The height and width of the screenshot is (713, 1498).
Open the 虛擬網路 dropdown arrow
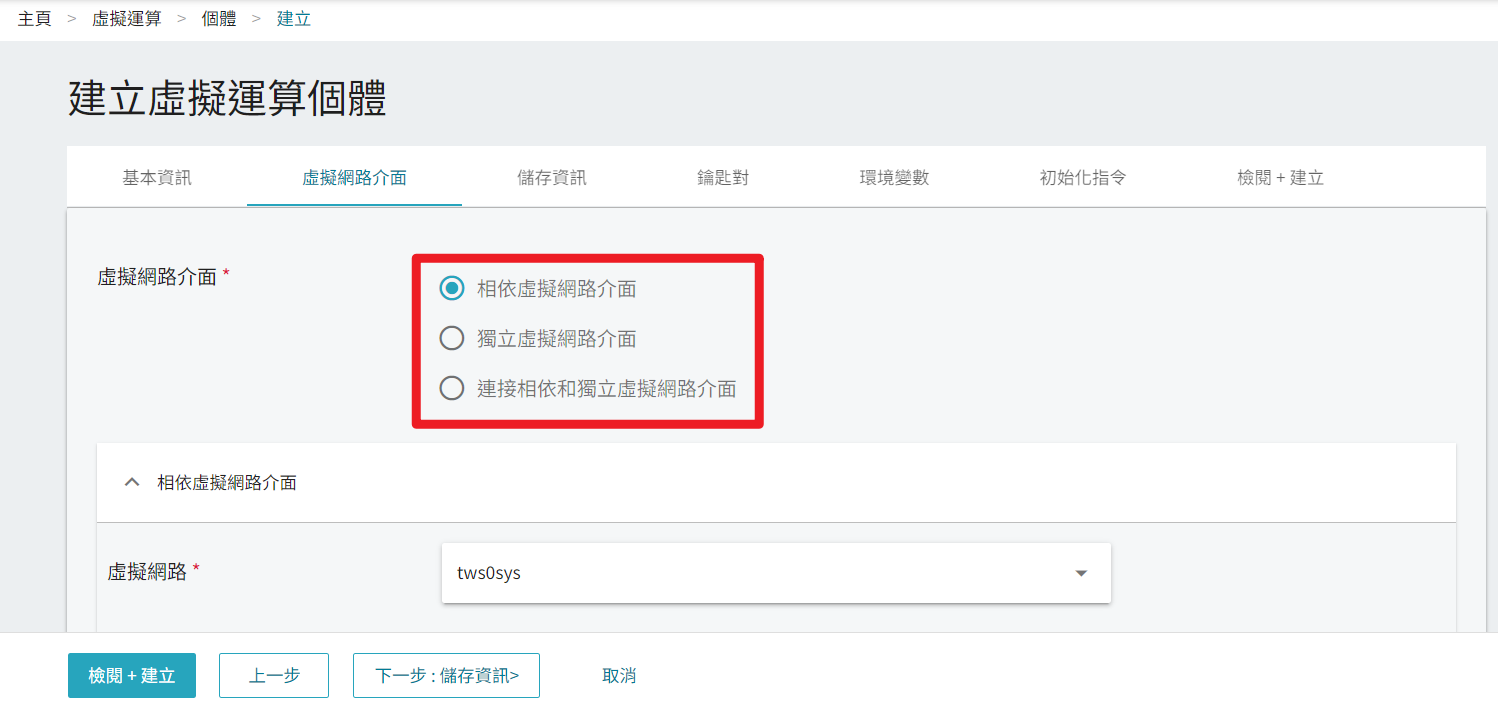click(1081, 573)
